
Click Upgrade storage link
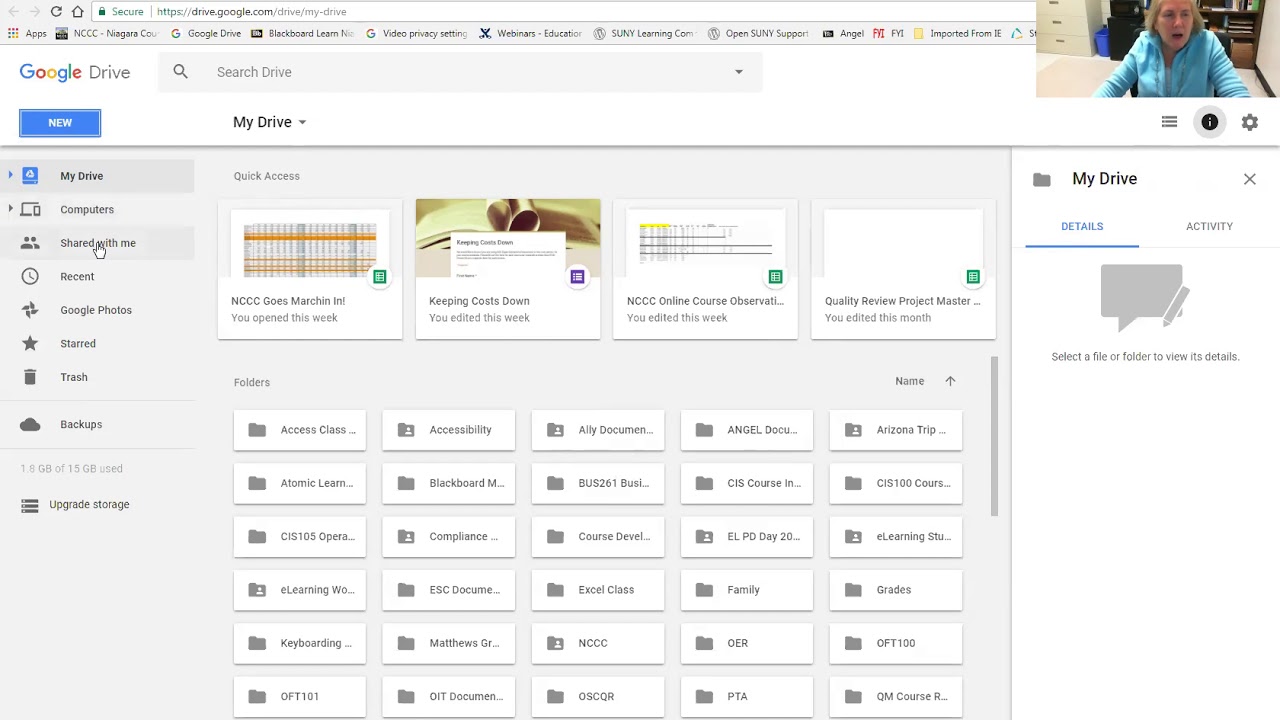point(89,505)
